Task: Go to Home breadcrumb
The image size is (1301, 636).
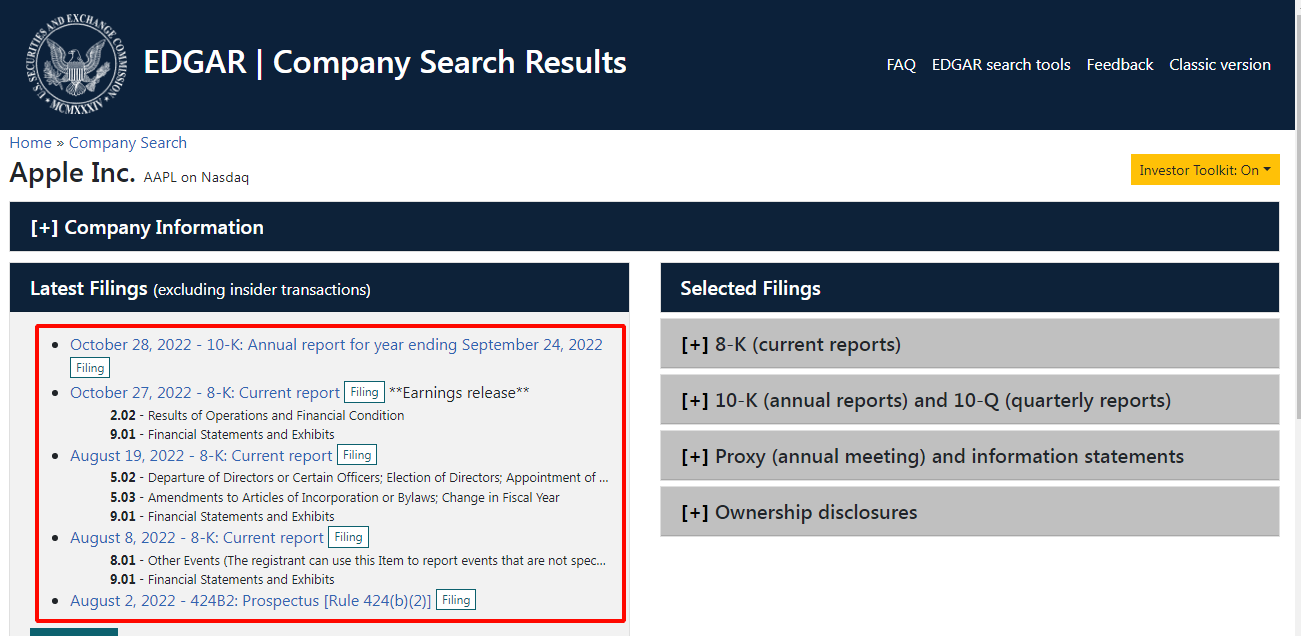Action: point(30,143)
